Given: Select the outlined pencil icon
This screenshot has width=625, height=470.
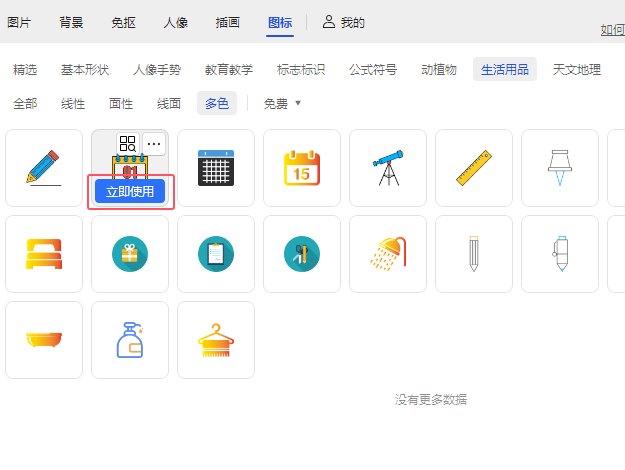Looking at the screenshot, I should coord(474,254).
